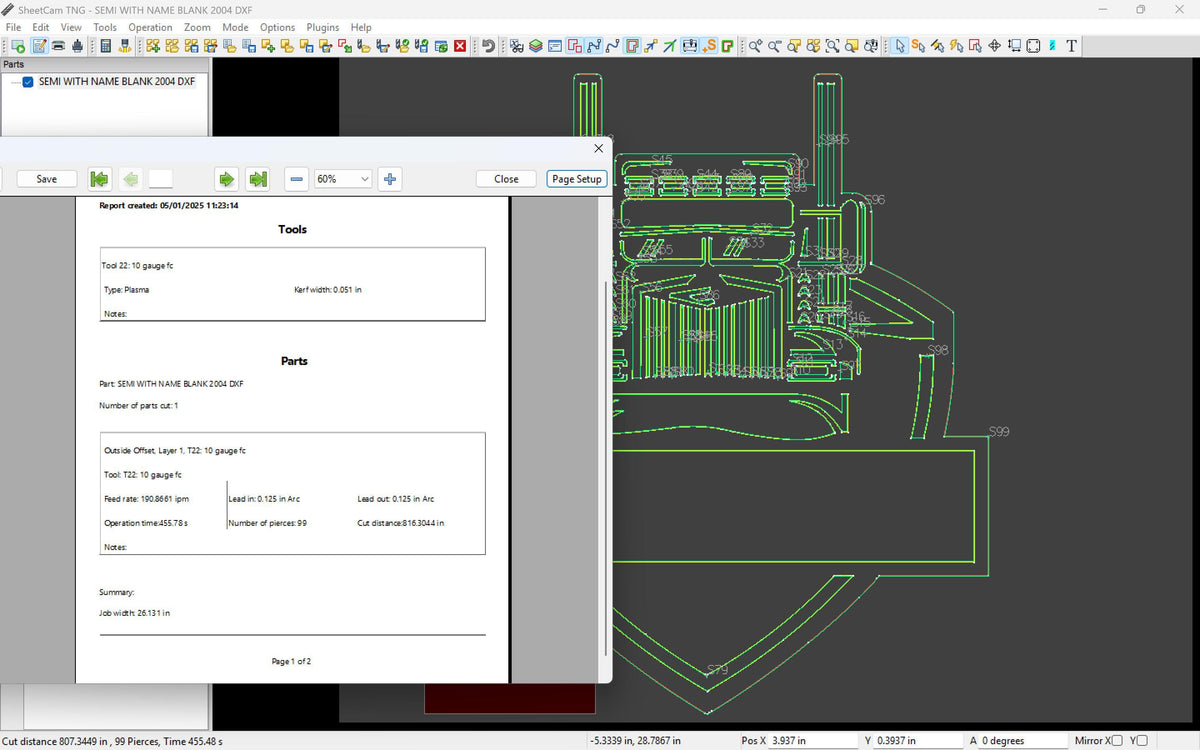The width and height of the screenshot is (1200, 750).
Task: Open the Zoom menu
Action: [197, 27]
